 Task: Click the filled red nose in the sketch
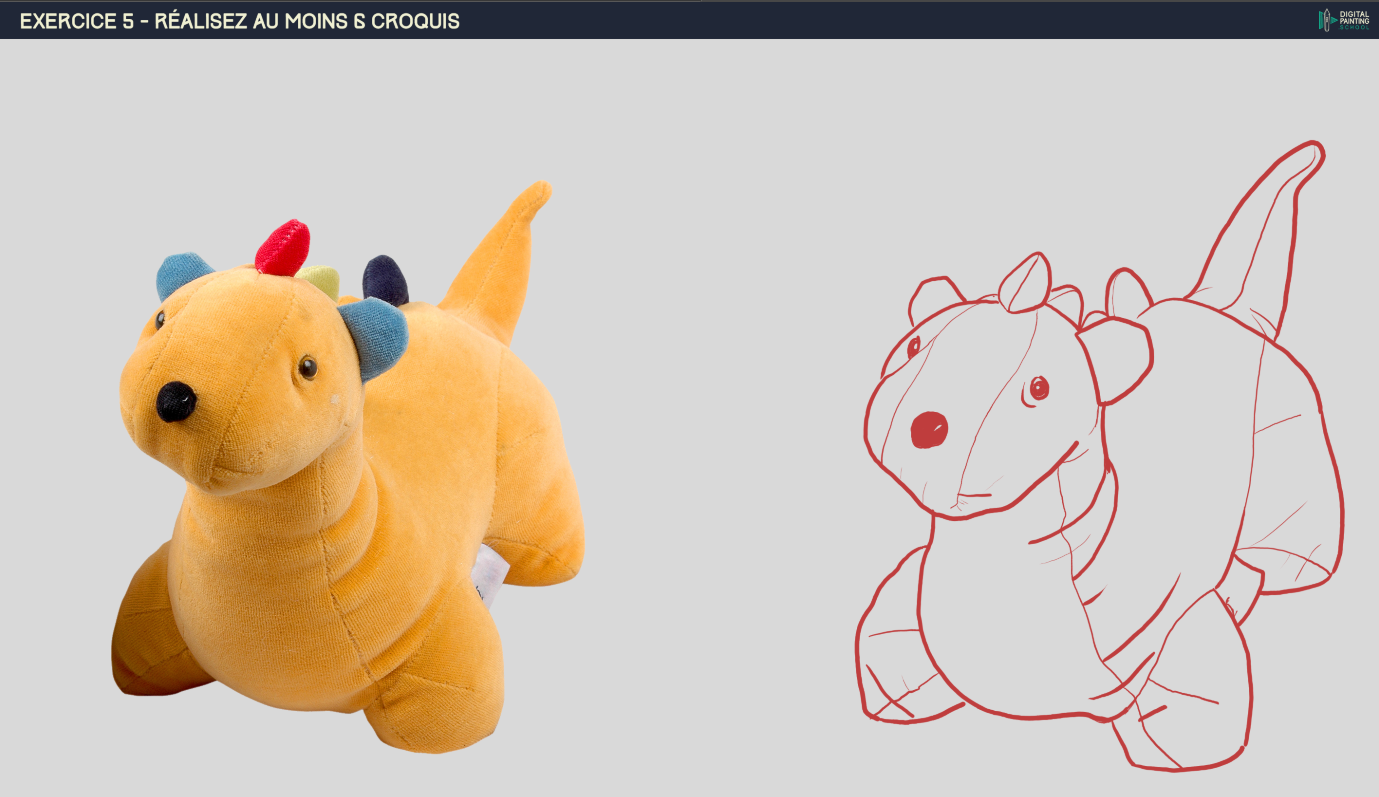[929, 430]
